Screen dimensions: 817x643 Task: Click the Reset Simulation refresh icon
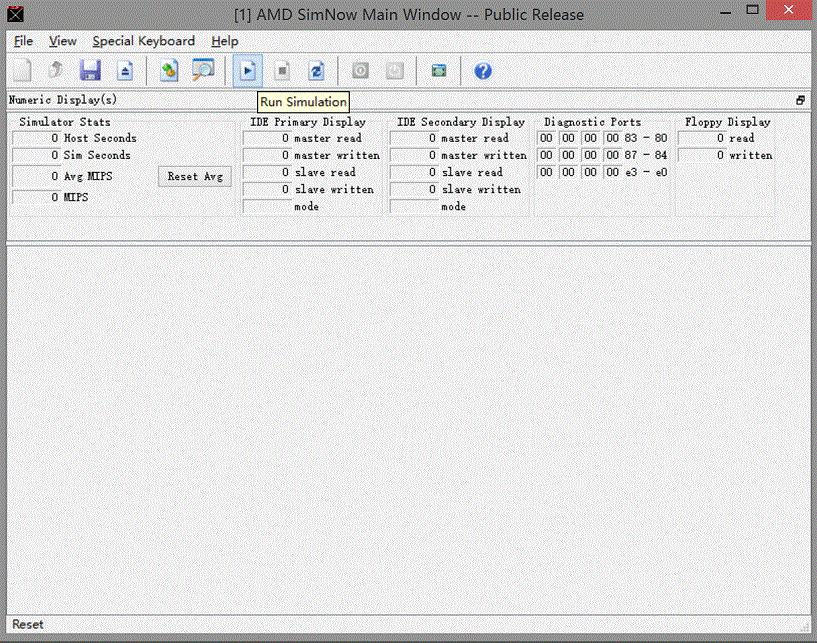point(317,70)
